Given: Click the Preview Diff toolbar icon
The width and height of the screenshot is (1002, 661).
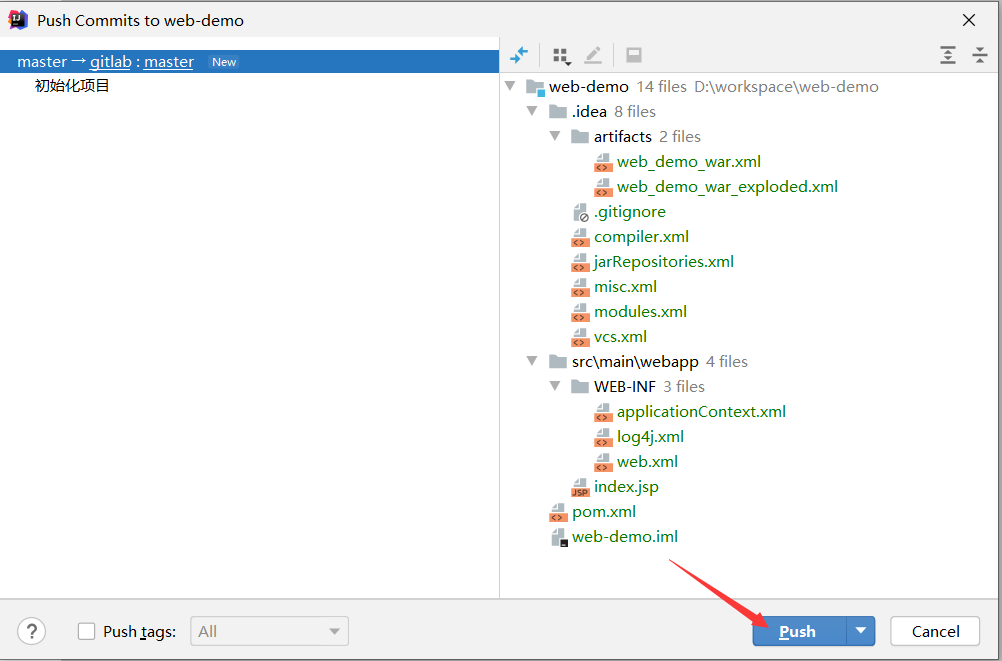Looking at the screenshot, I should [x=634, y=55].
